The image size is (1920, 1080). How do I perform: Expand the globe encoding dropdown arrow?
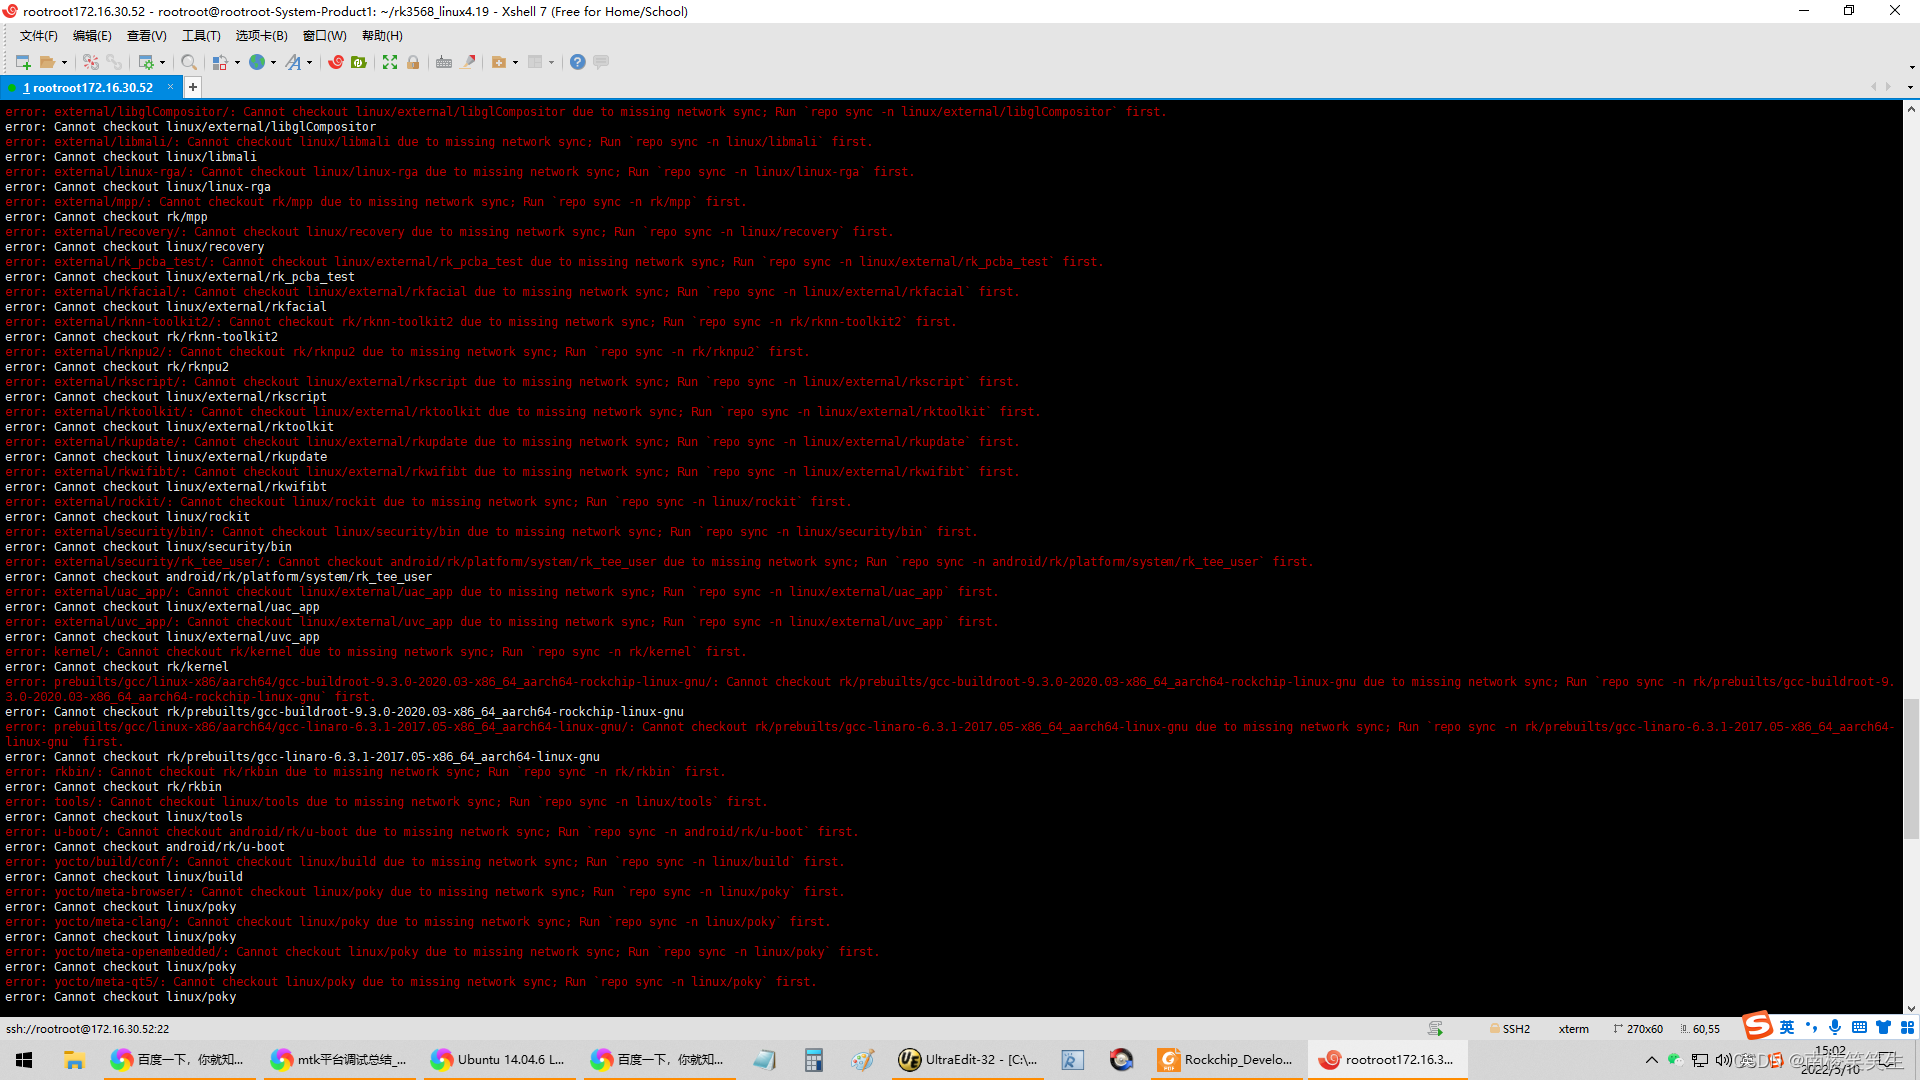pos(273,62)
